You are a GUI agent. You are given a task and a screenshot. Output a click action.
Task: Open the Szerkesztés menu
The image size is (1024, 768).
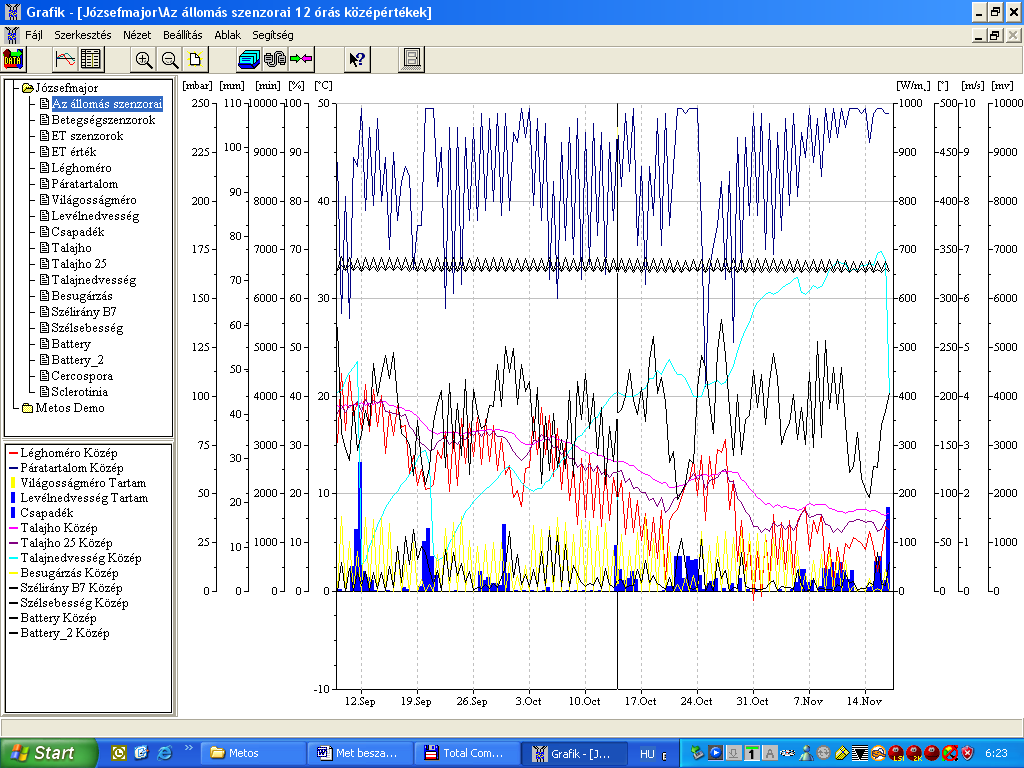coord(82,35)
